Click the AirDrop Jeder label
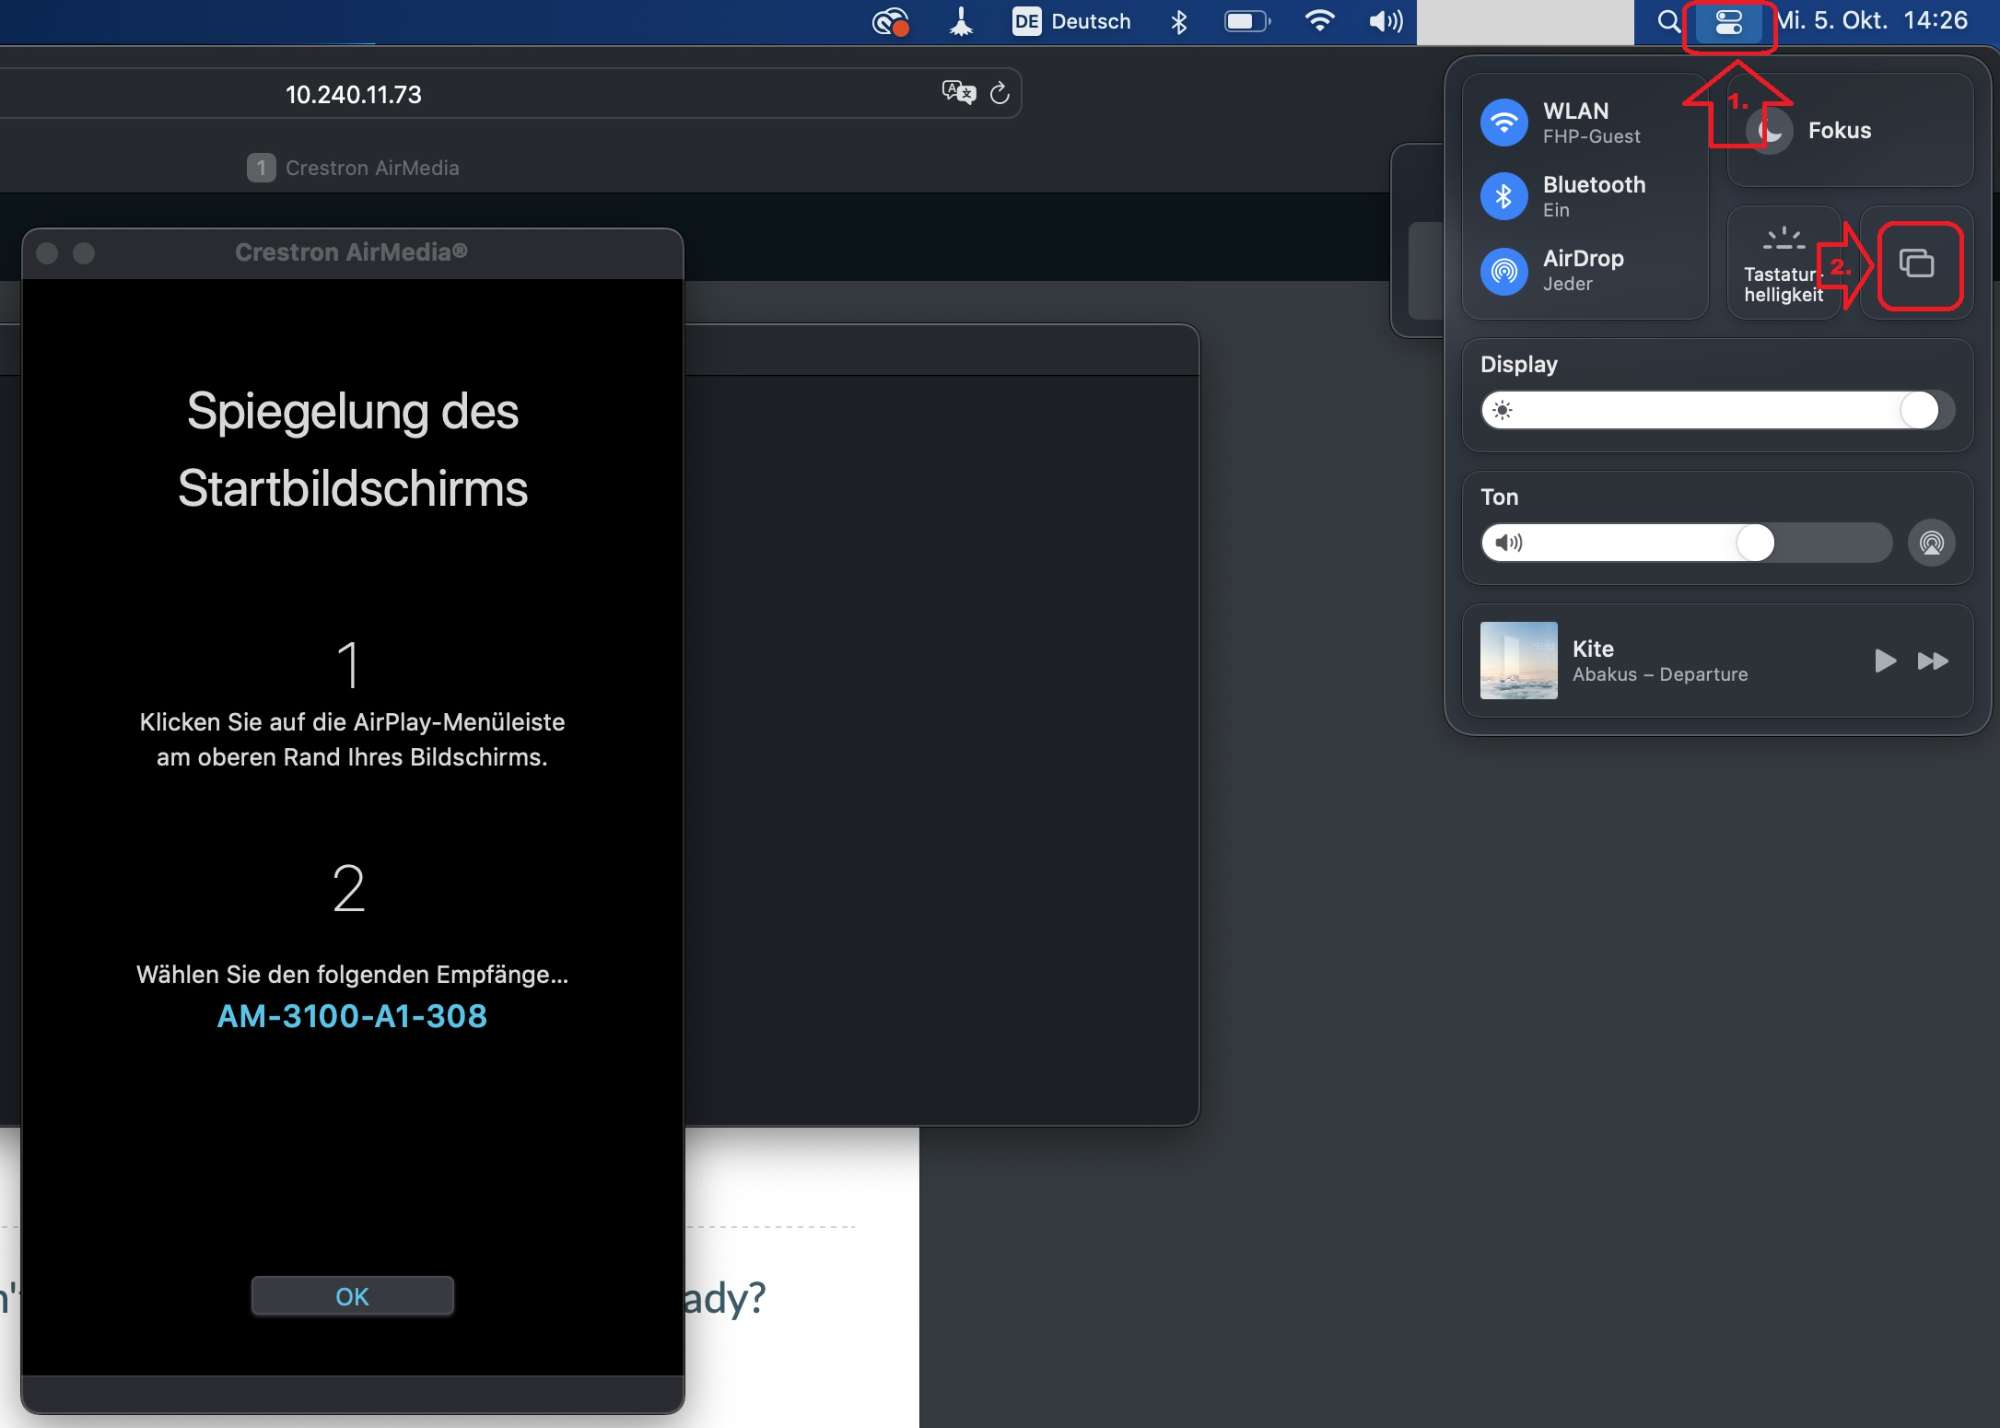This screenshot has width=2000, height=1428. click(1583, 270)
